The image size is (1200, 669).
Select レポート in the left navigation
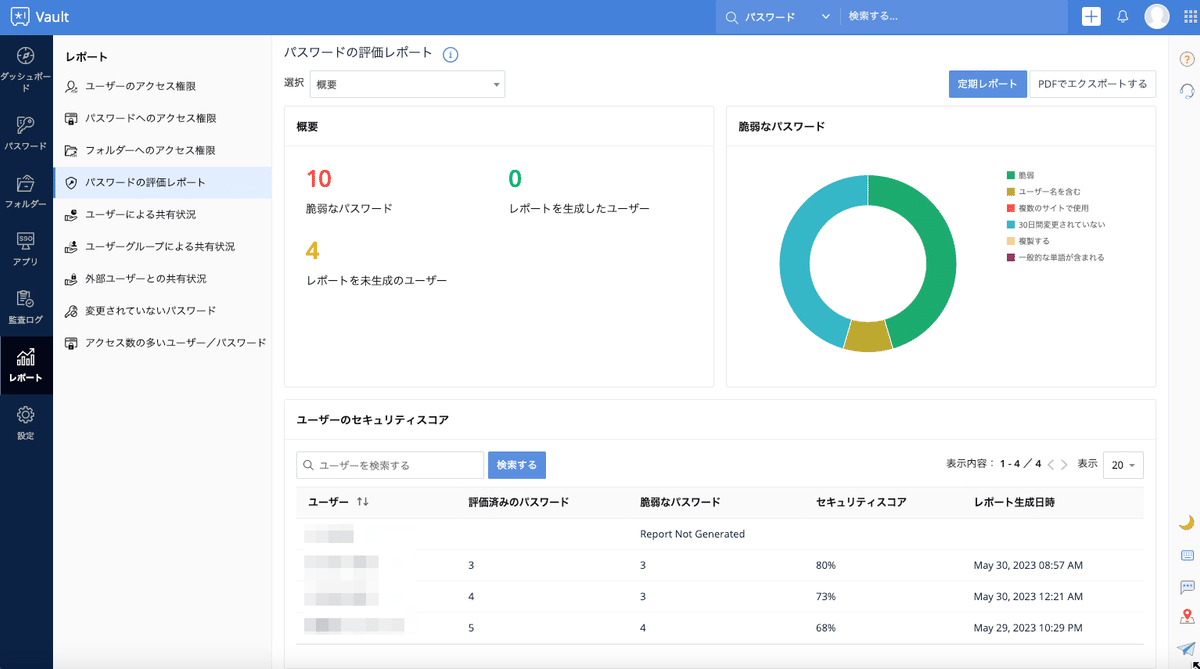[x=26, y=365]
